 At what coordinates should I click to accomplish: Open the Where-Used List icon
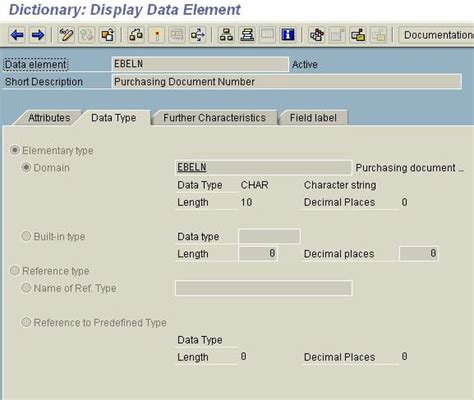click(198, 35)
